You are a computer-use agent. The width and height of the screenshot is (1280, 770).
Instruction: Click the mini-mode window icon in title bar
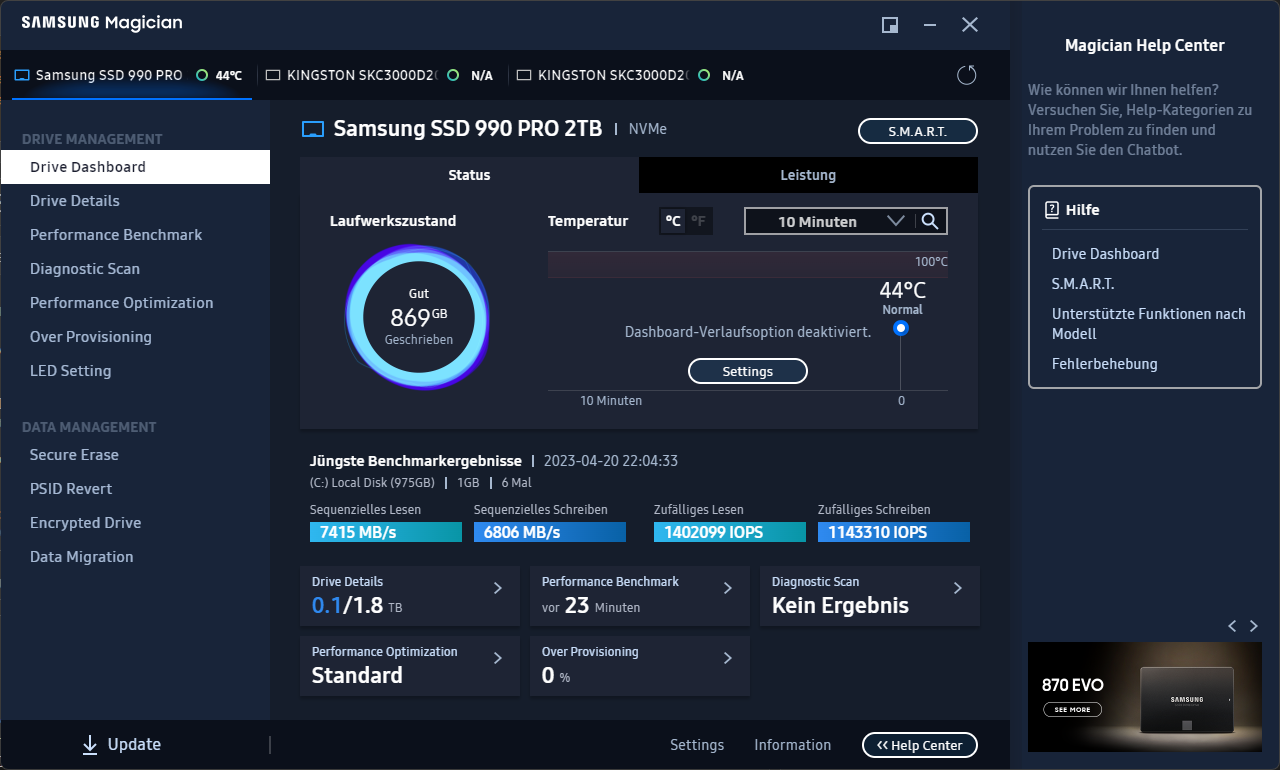point(890,25)
